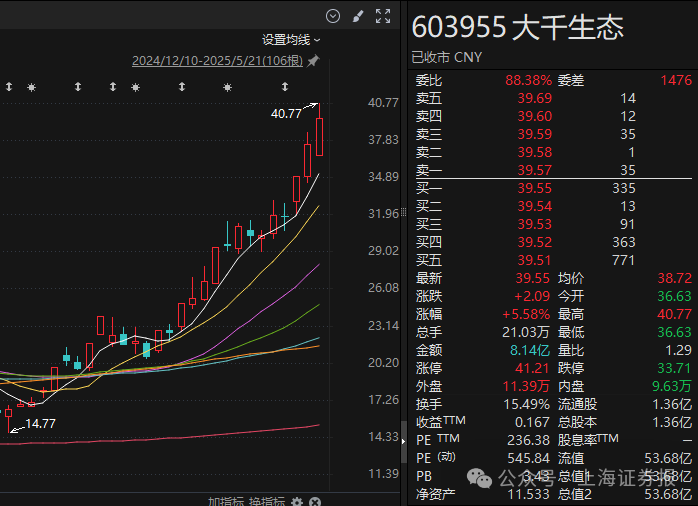Click the rightmost star-shaped event marker
The image size is (698, 506).
pos(227,87)
